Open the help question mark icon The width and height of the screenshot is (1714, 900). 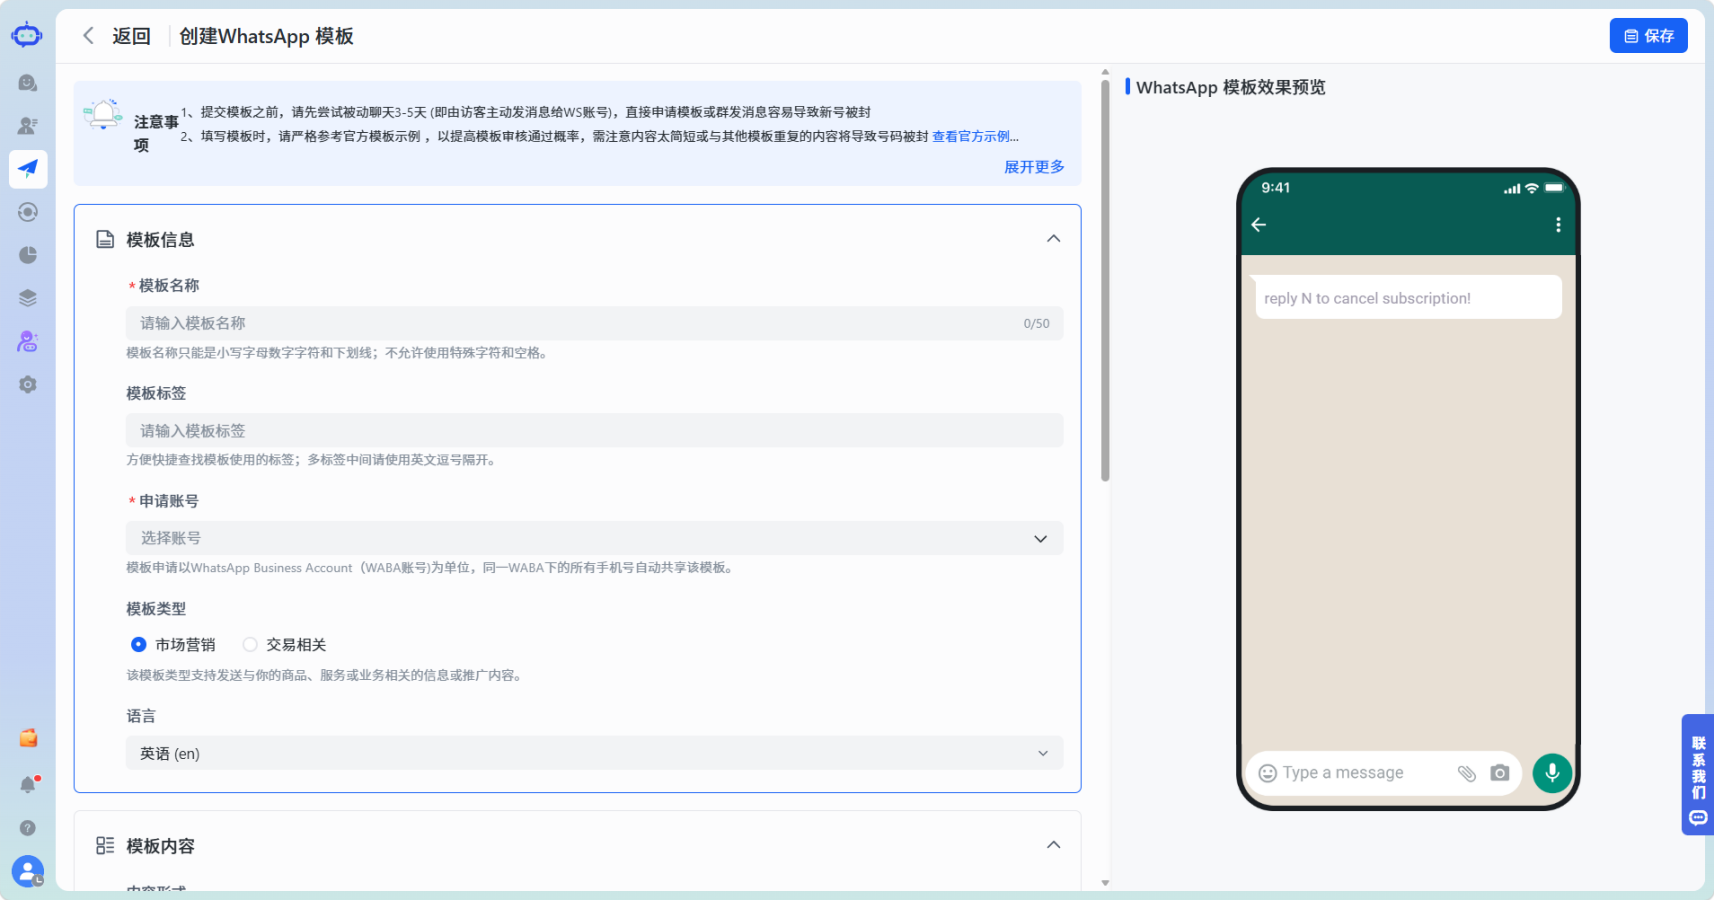[x=28, y=828]
